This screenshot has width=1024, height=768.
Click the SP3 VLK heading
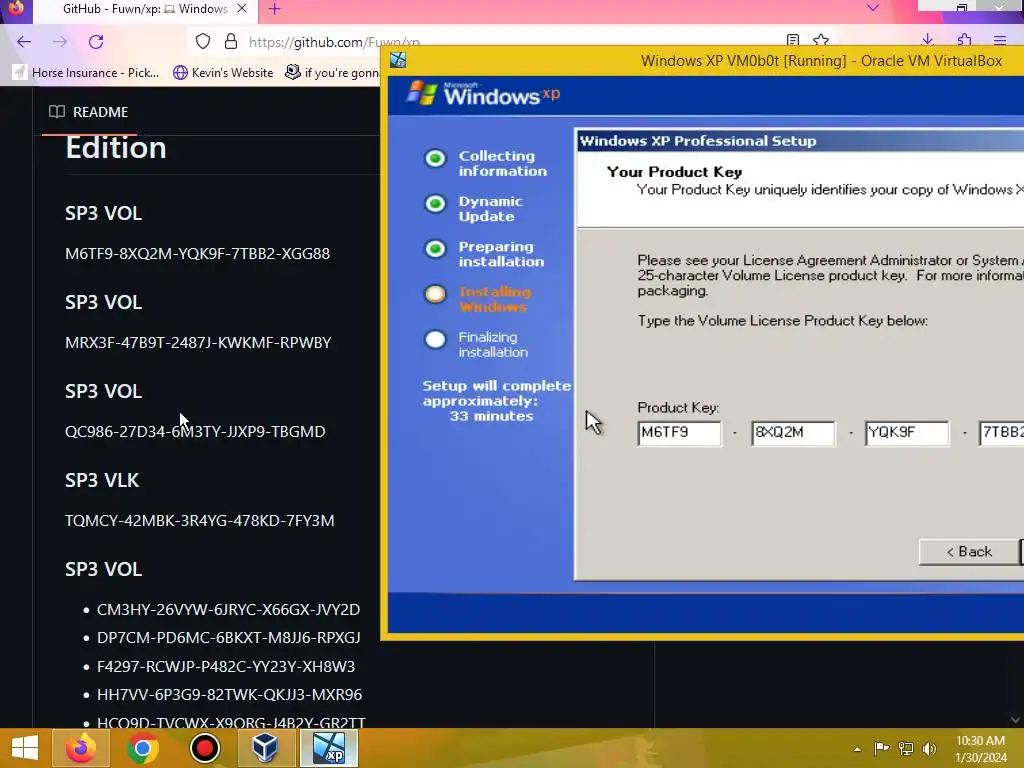click(102, 480)
